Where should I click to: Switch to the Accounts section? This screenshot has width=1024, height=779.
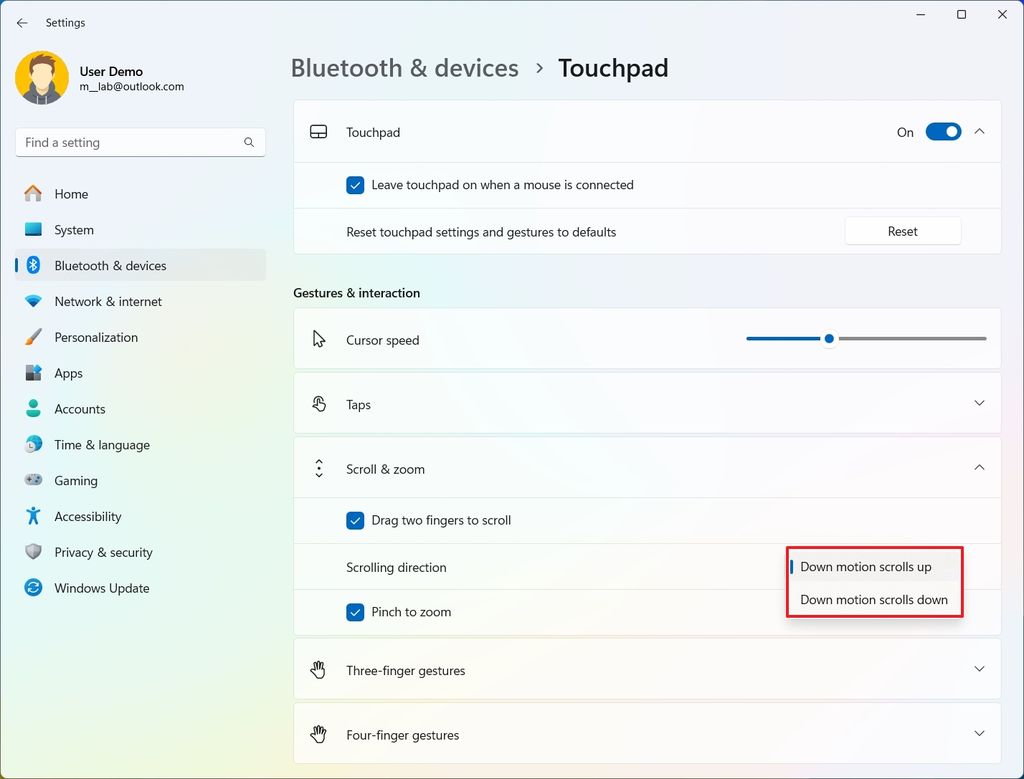pos(80,409)
